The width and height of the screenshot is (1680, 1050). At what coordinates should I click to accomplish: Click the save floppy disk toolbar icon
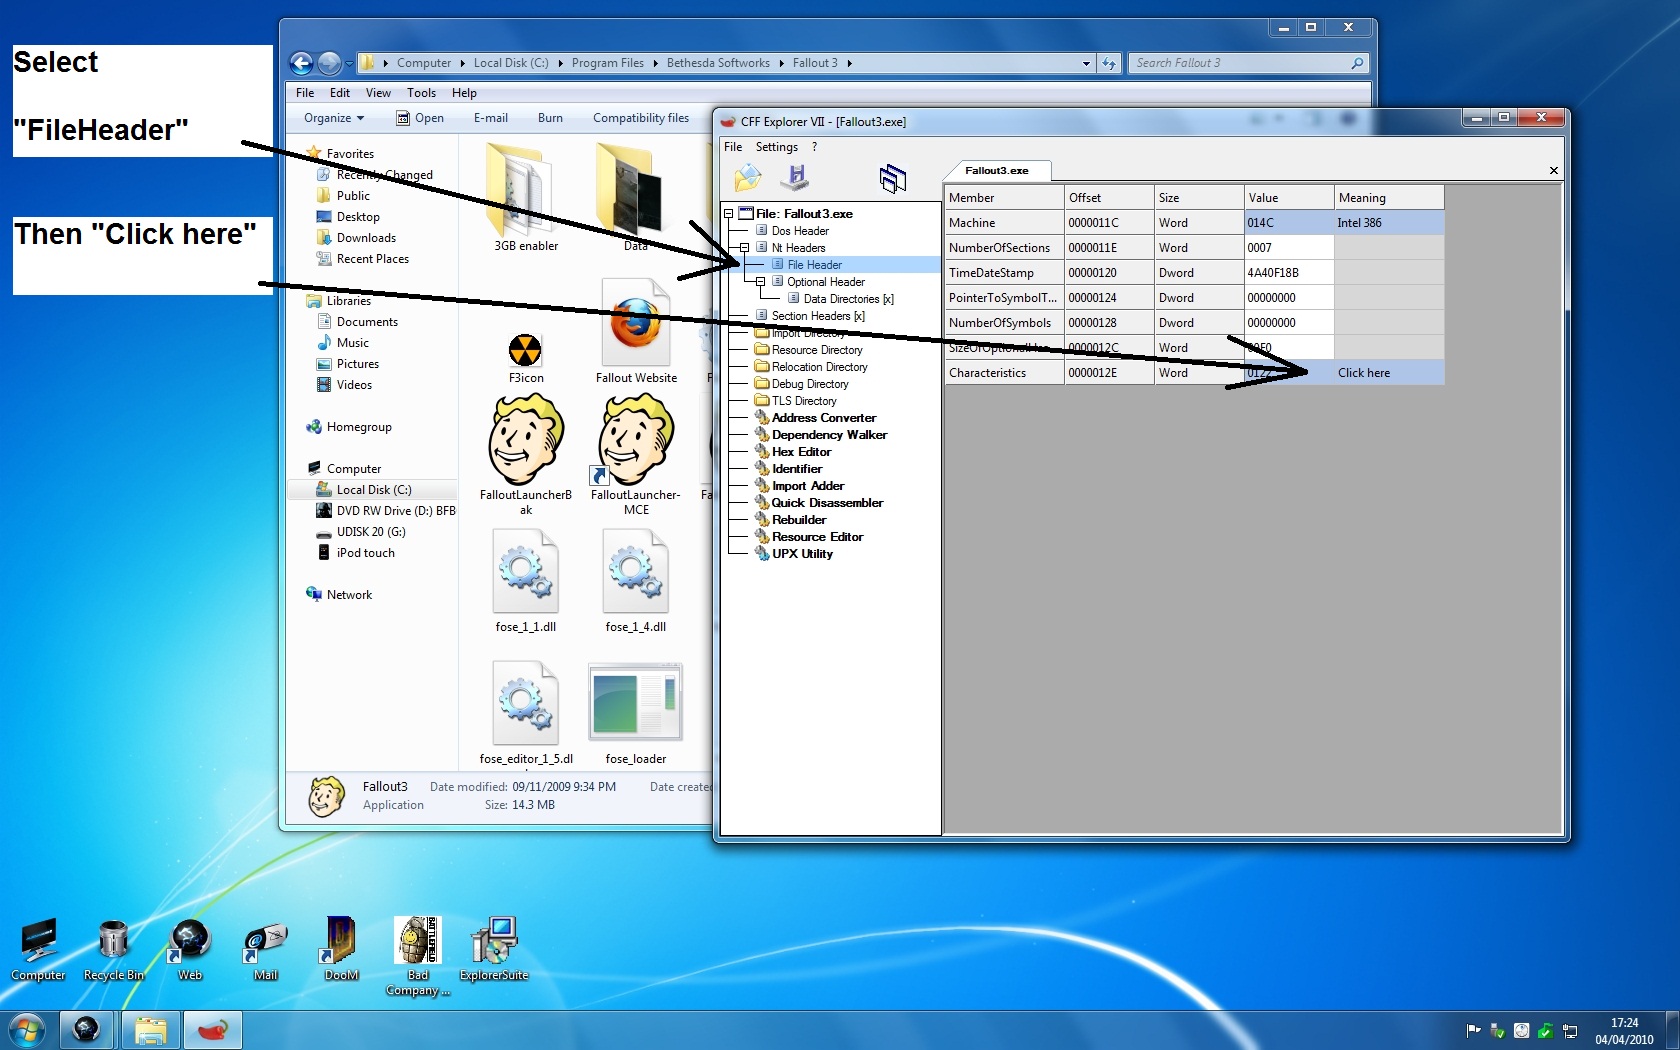tap(796, 178)
